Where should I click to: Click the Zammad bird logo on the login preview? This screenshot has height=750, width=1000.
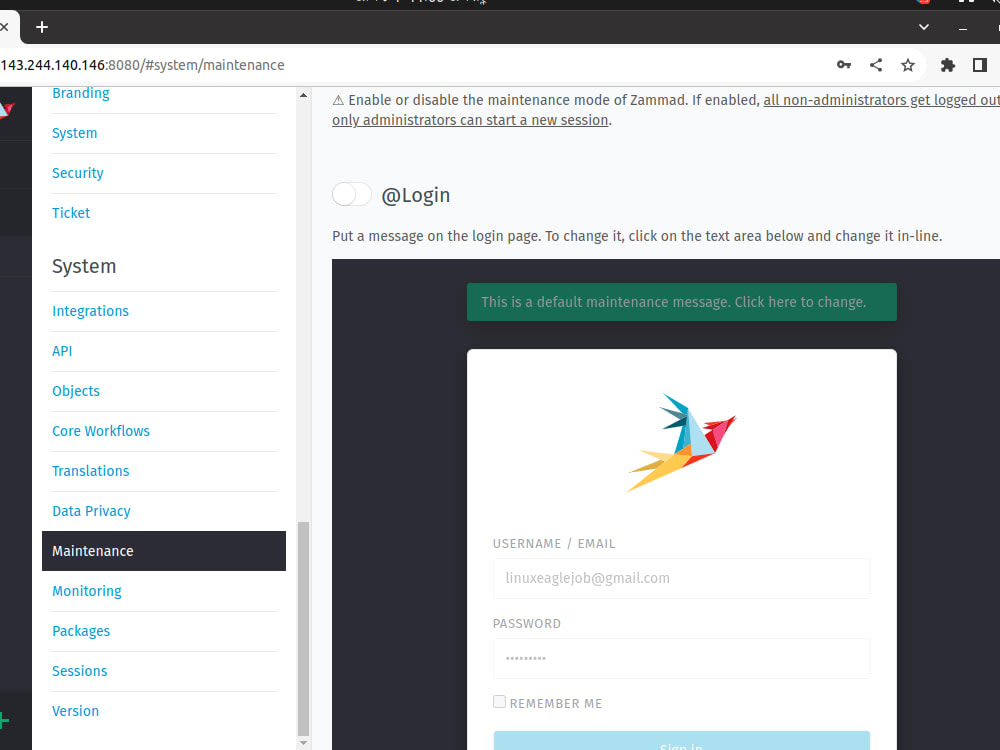coord(681,440)
